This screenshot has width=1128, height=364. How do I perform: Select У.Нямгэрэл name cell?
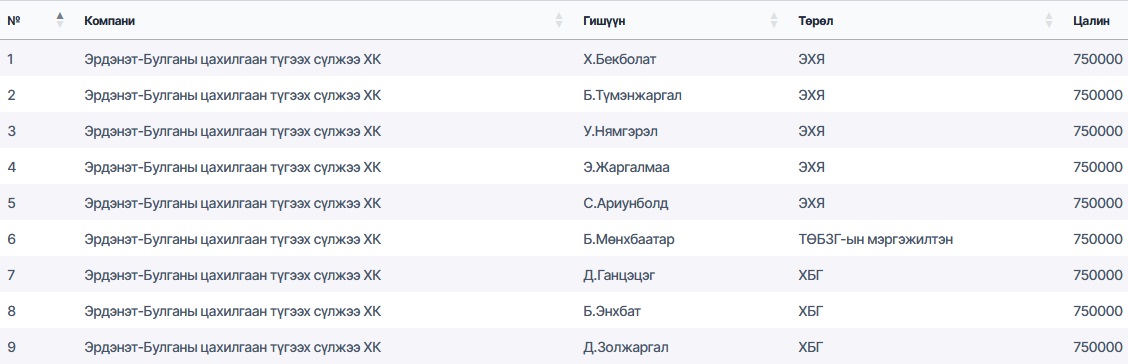point(620,131)
